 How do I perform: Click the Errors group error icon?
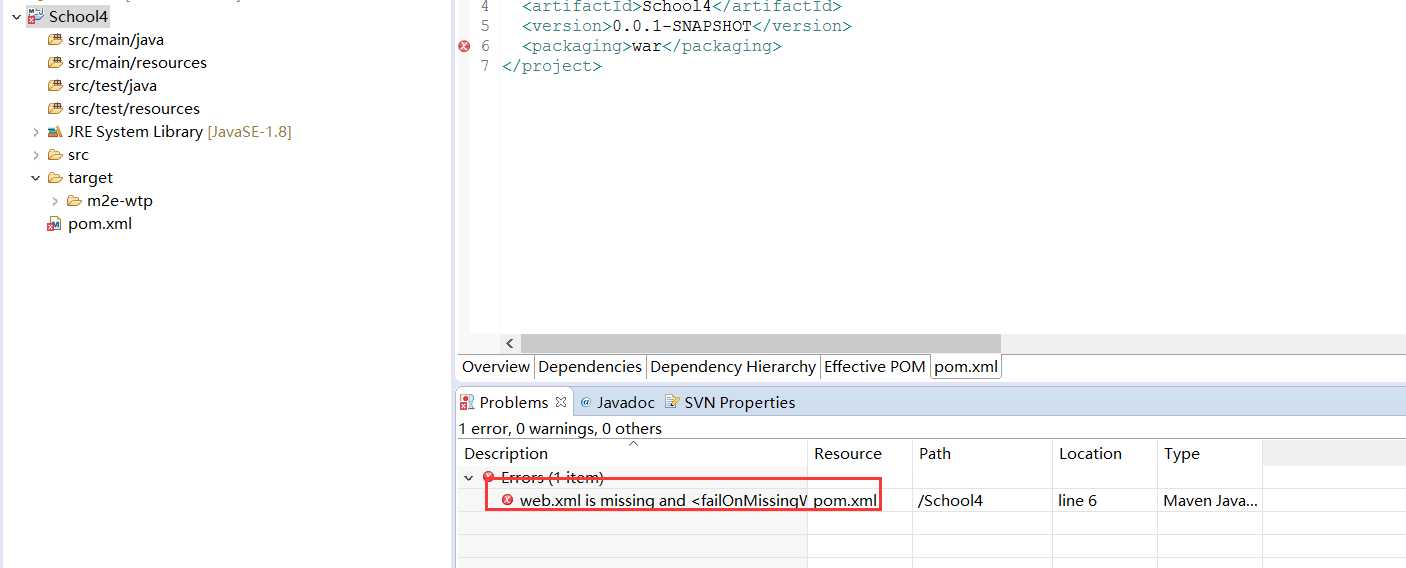tap(489, 478)
